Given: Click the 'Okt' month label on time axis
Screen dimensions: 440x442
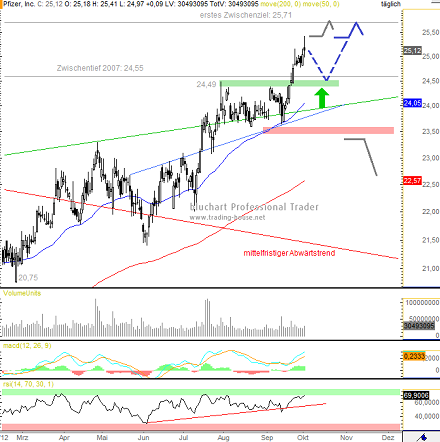Looking at the screenshot, I should pos(303,438).
